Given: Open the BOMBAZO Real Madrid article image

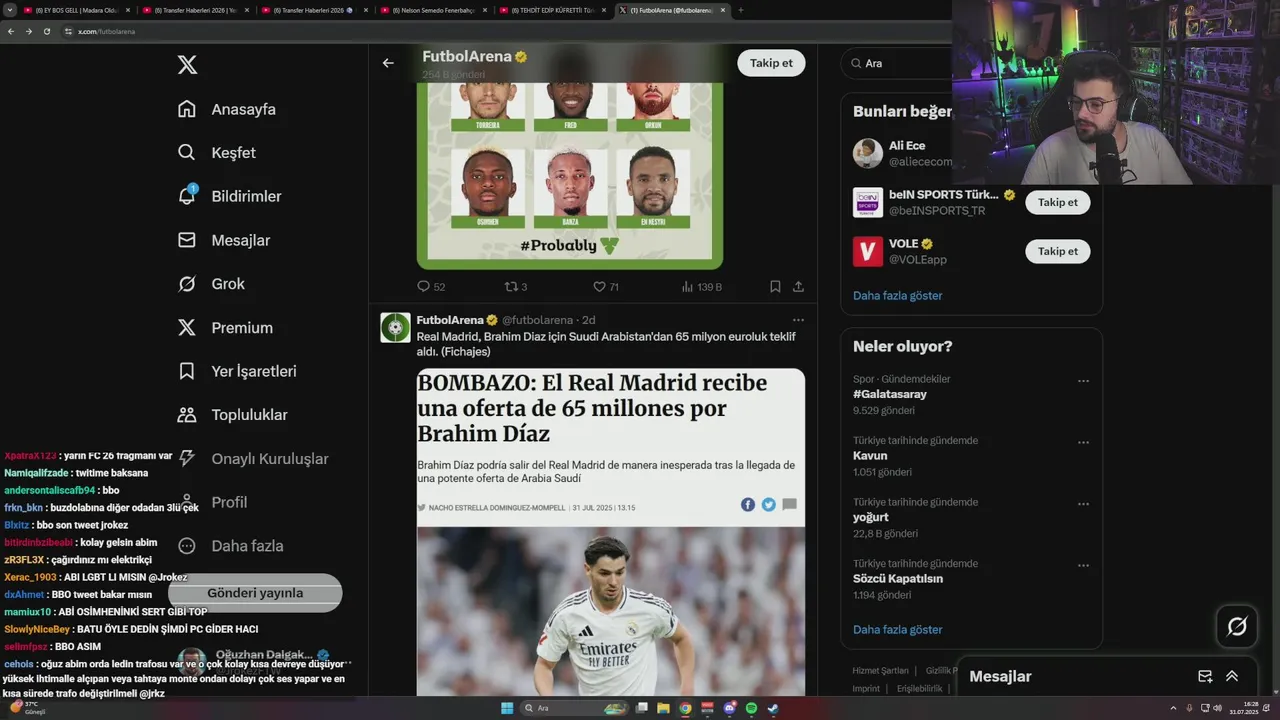Looking at the screenshot, I should (x=611, y=532).
